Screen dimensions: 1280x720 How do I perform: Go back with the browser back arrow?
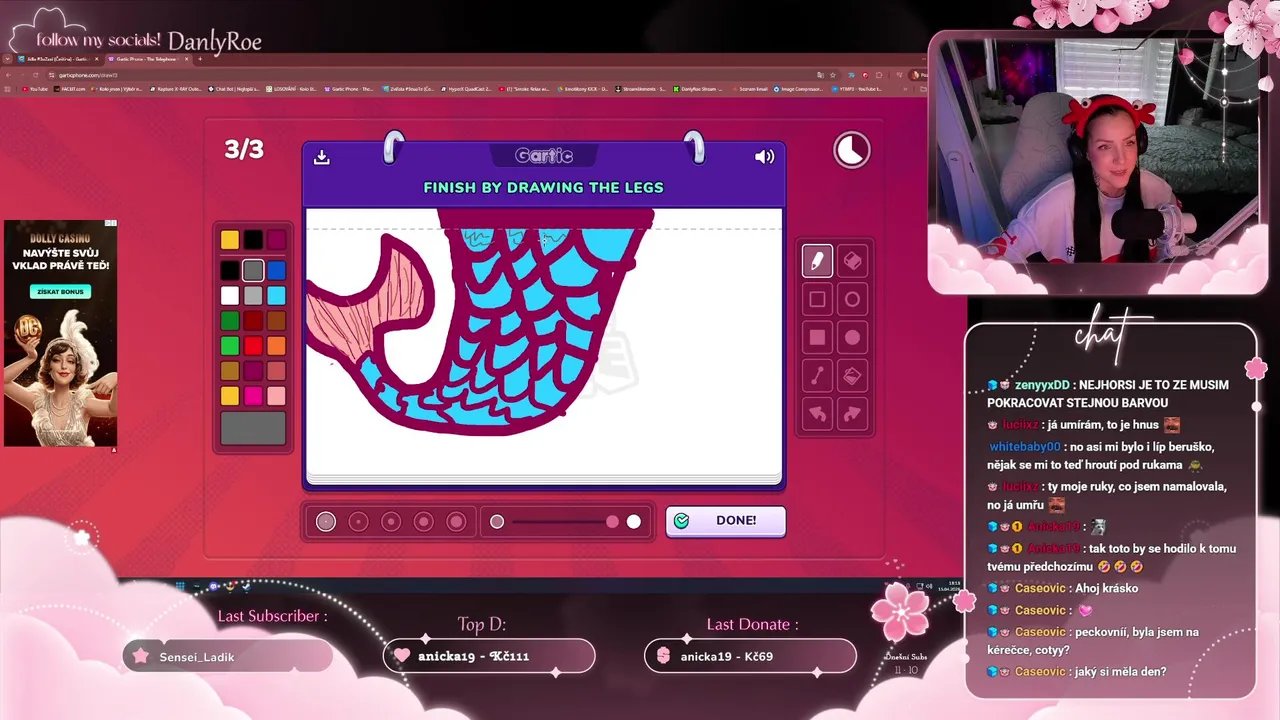(x=8, y=75)
